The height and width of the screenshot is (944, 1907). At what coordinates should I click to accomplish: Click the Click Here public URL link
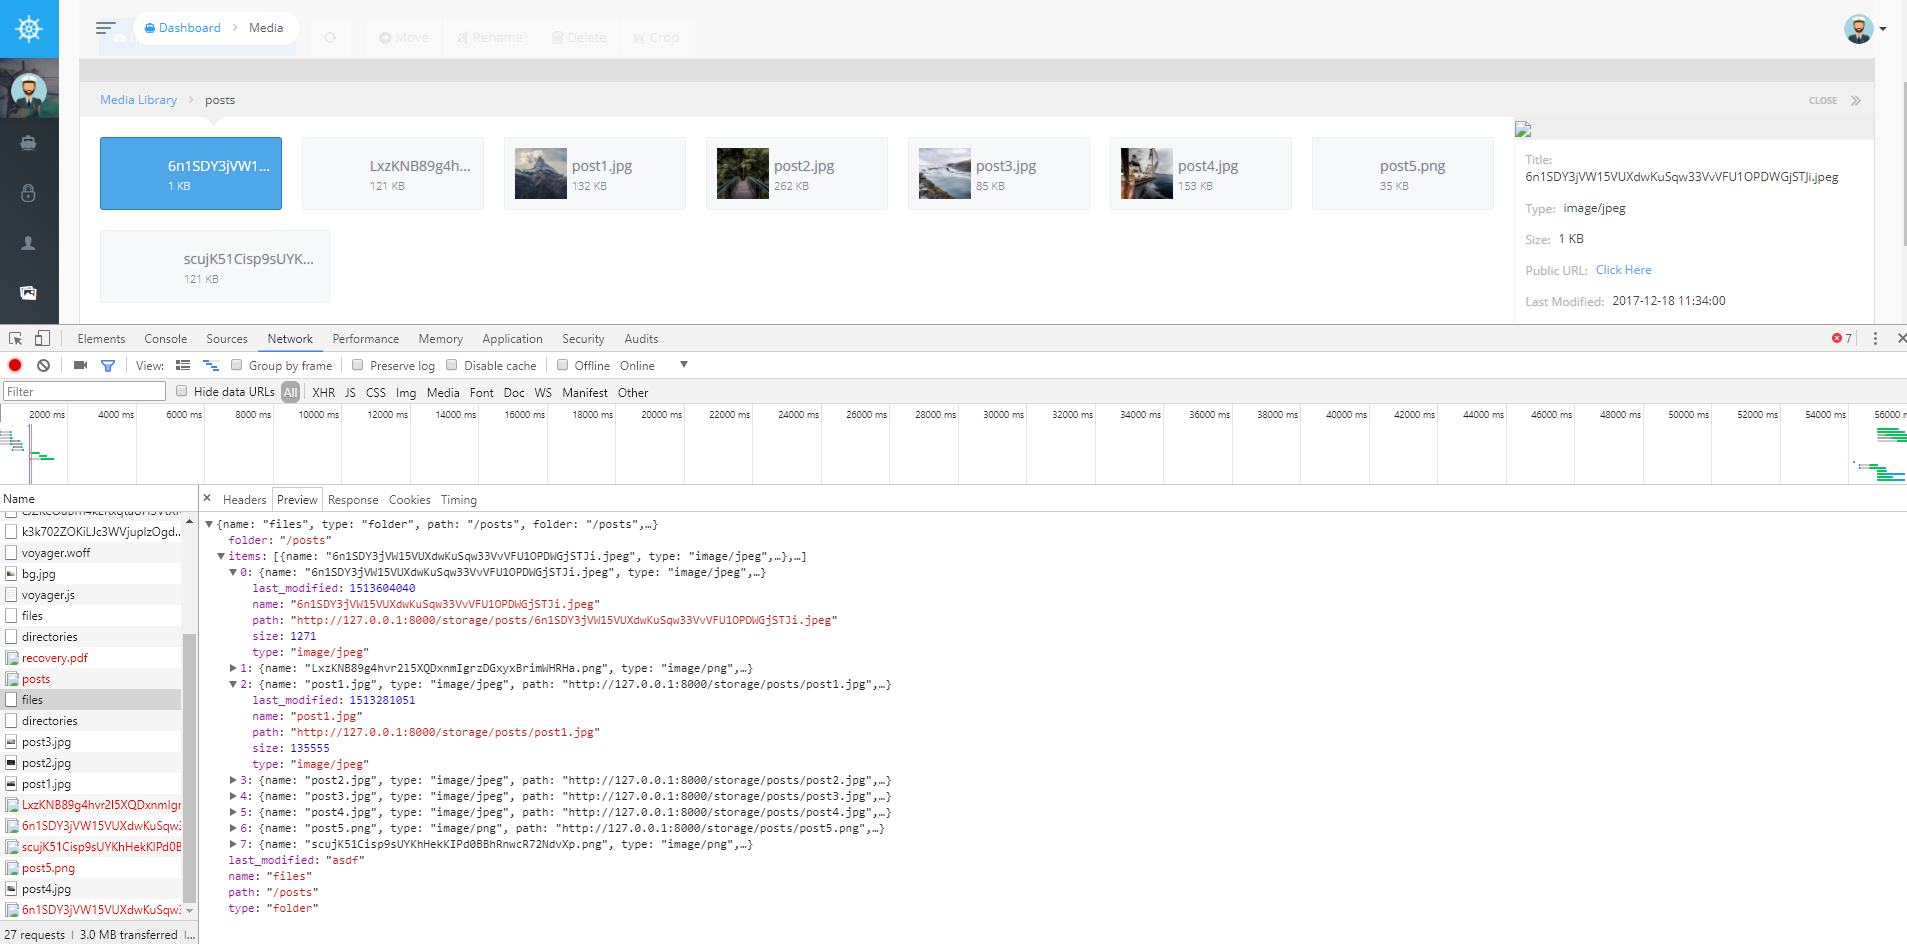tap(1622, 269)
